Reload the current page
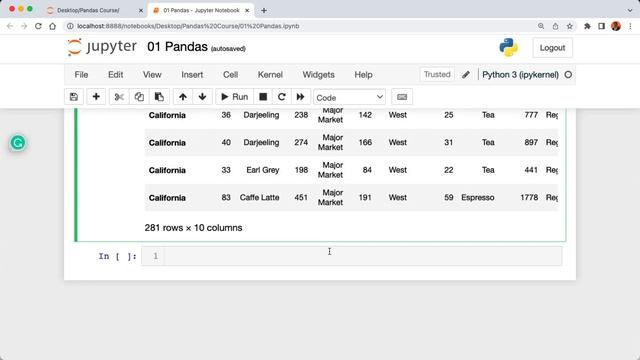The height and width of the screenshot is (360, 640). click(x=38, y=26)
